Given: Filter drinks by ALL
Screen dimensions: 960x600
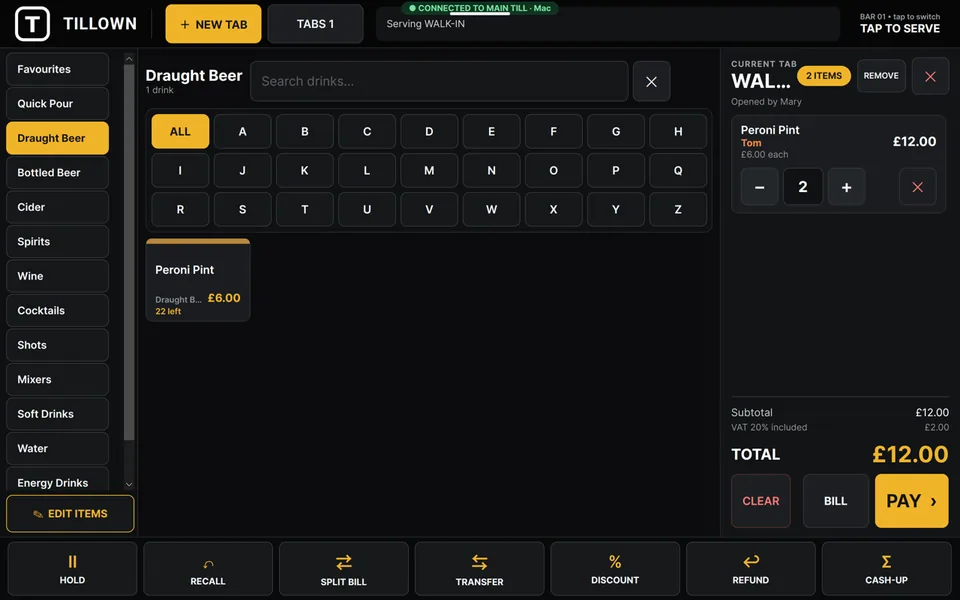Looking at the screenshot, I should click(x=180, y=132).
